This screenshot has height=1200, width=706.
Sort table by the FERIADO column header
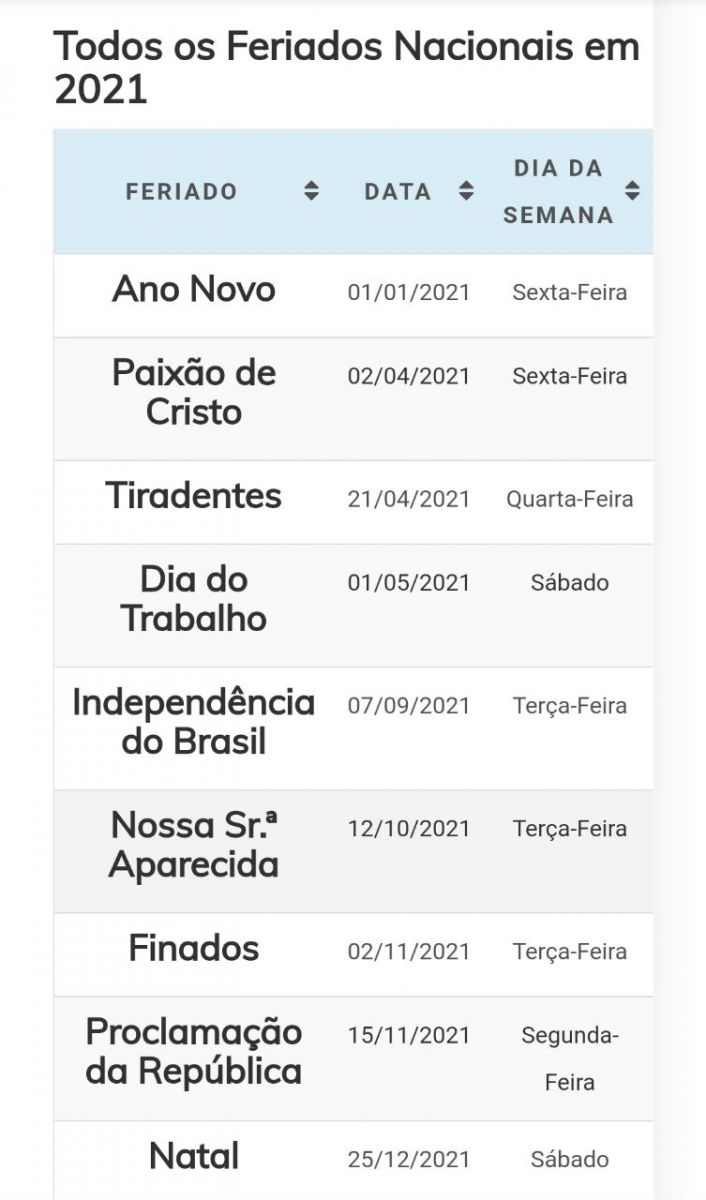pyautogui.click(x=182, y=191)
